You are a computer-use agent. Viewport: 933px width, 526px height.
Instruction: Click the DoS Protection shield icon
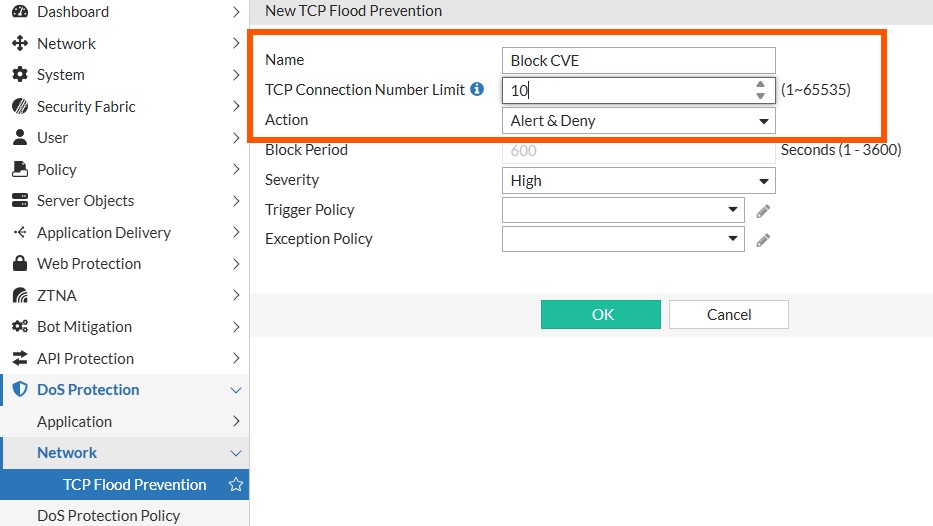click(x=20, y=390)
